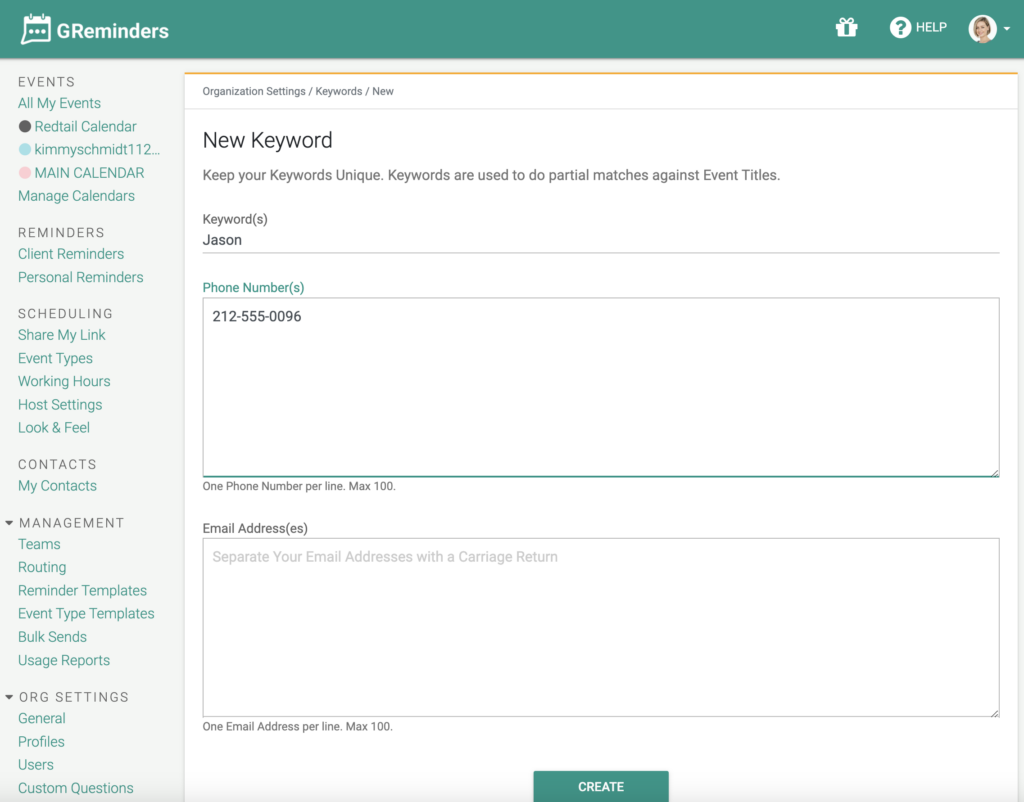1024x802 pixels.
Task: Click the New Keyword heading
Action: (x=267, y=140)
